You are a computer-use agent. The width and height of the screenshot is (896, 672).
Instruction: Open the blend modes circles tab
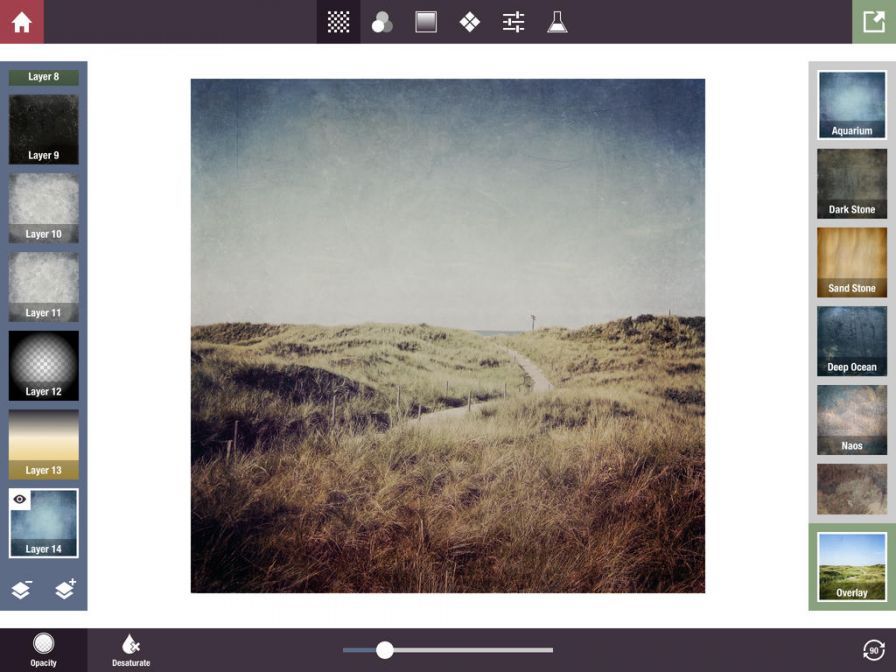tap(382, 22)
